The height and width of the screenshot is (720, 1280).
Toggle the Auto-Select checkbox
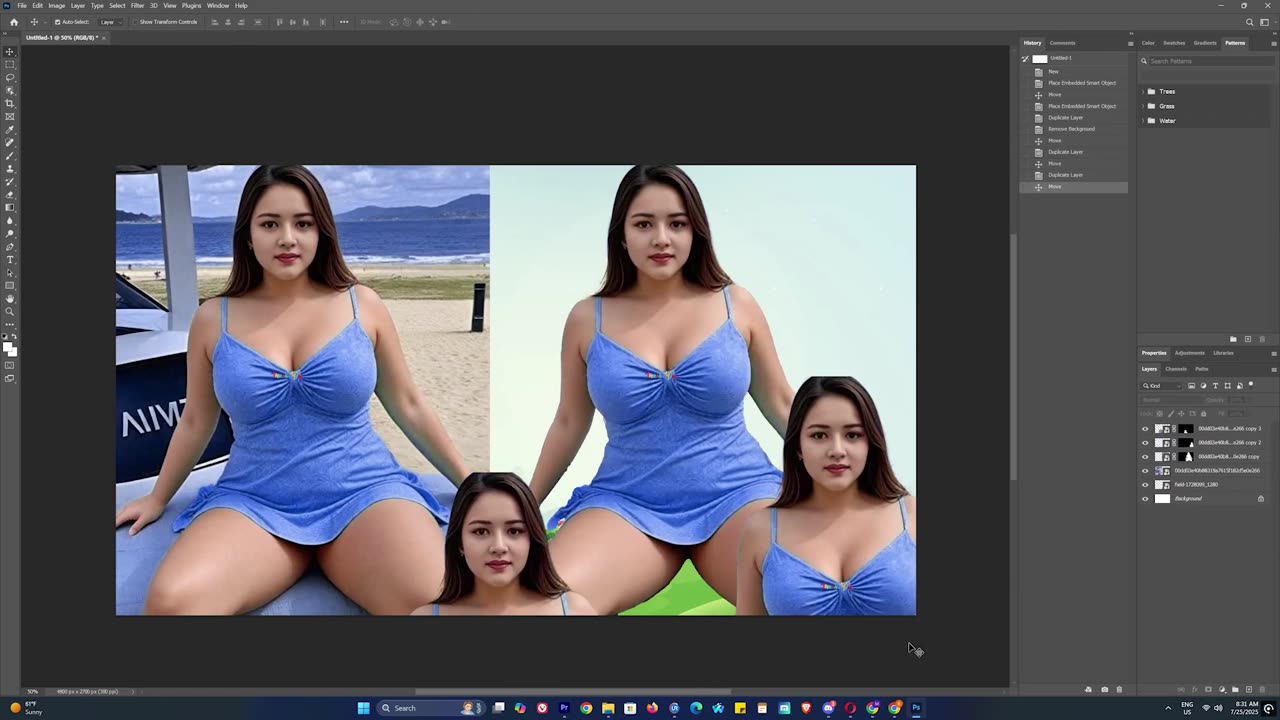click(57, 22)
